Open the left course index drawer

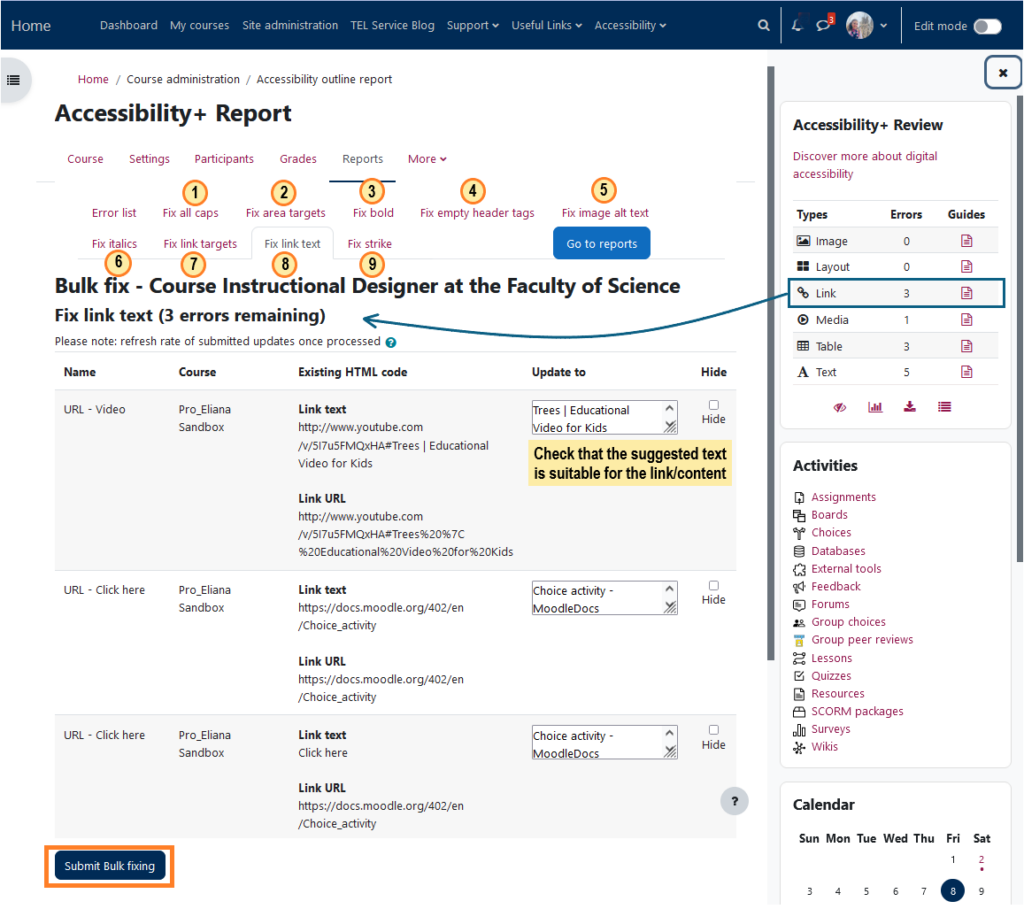[x=13, y=80]
